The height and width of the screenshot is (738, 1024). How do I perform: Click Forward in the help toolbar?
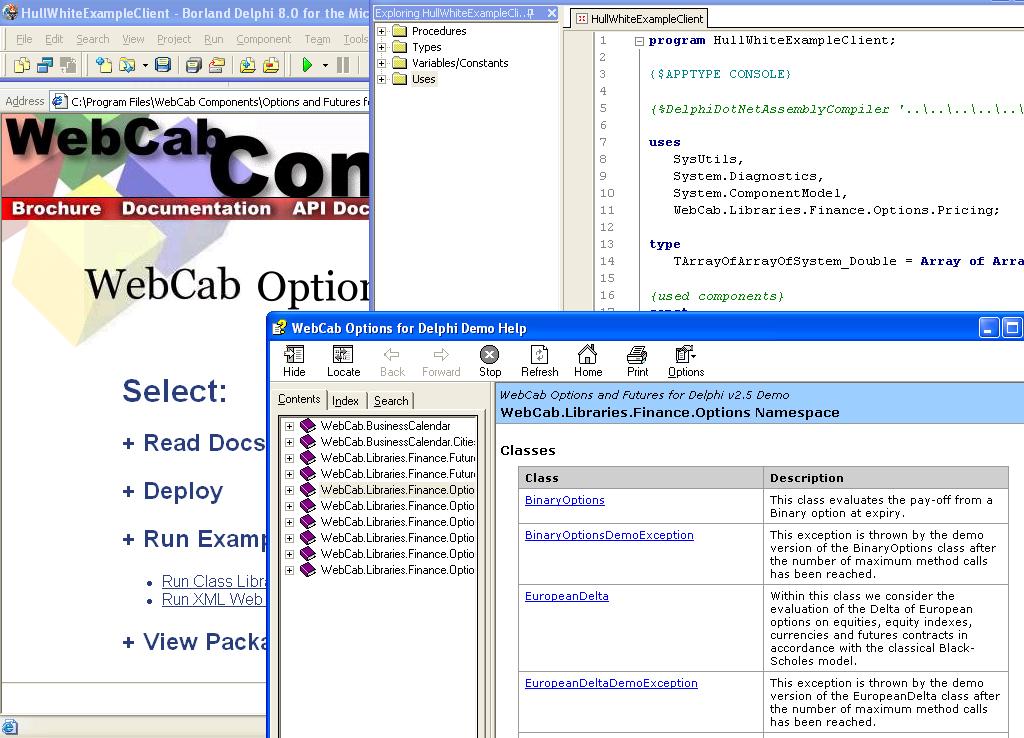(441, 361)
